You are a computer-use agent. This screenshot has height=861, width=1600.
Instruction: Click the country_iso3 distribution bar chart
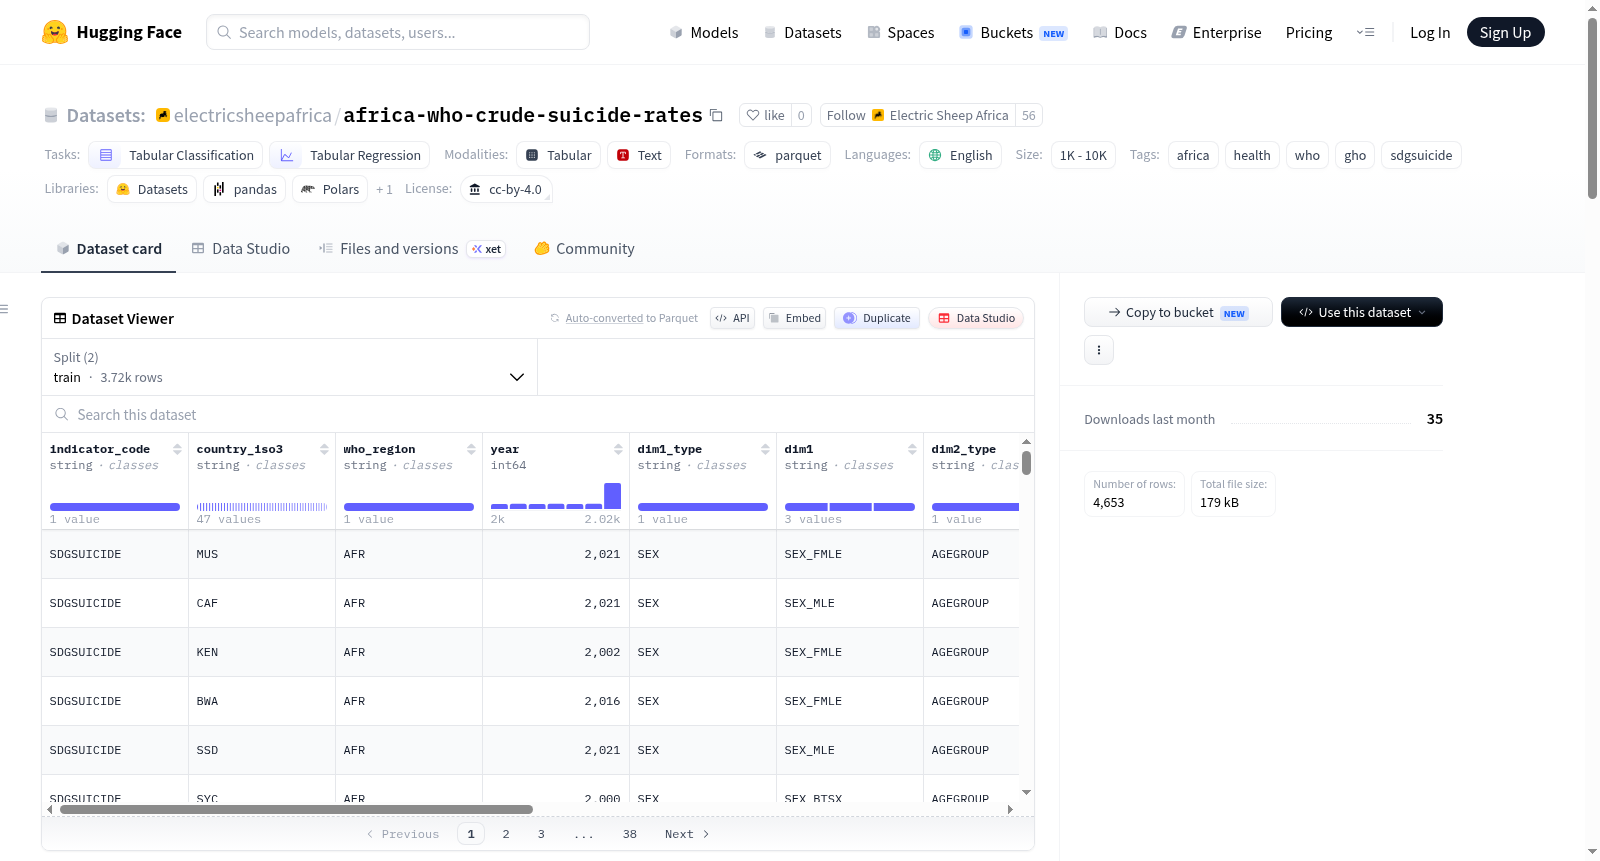(262, 507)
